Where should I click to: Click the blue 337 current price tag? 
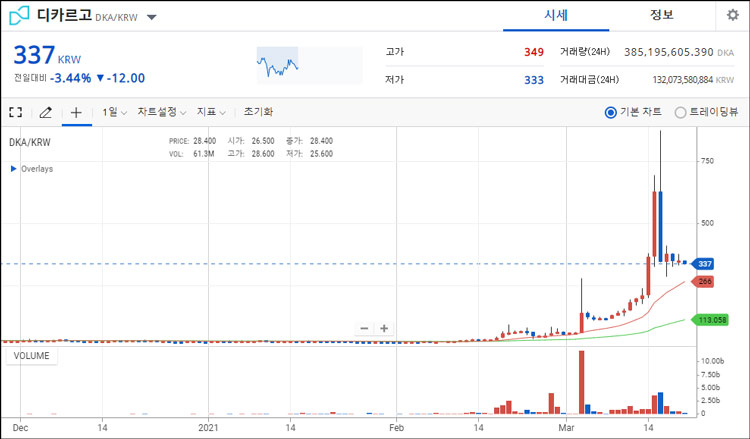703,264
